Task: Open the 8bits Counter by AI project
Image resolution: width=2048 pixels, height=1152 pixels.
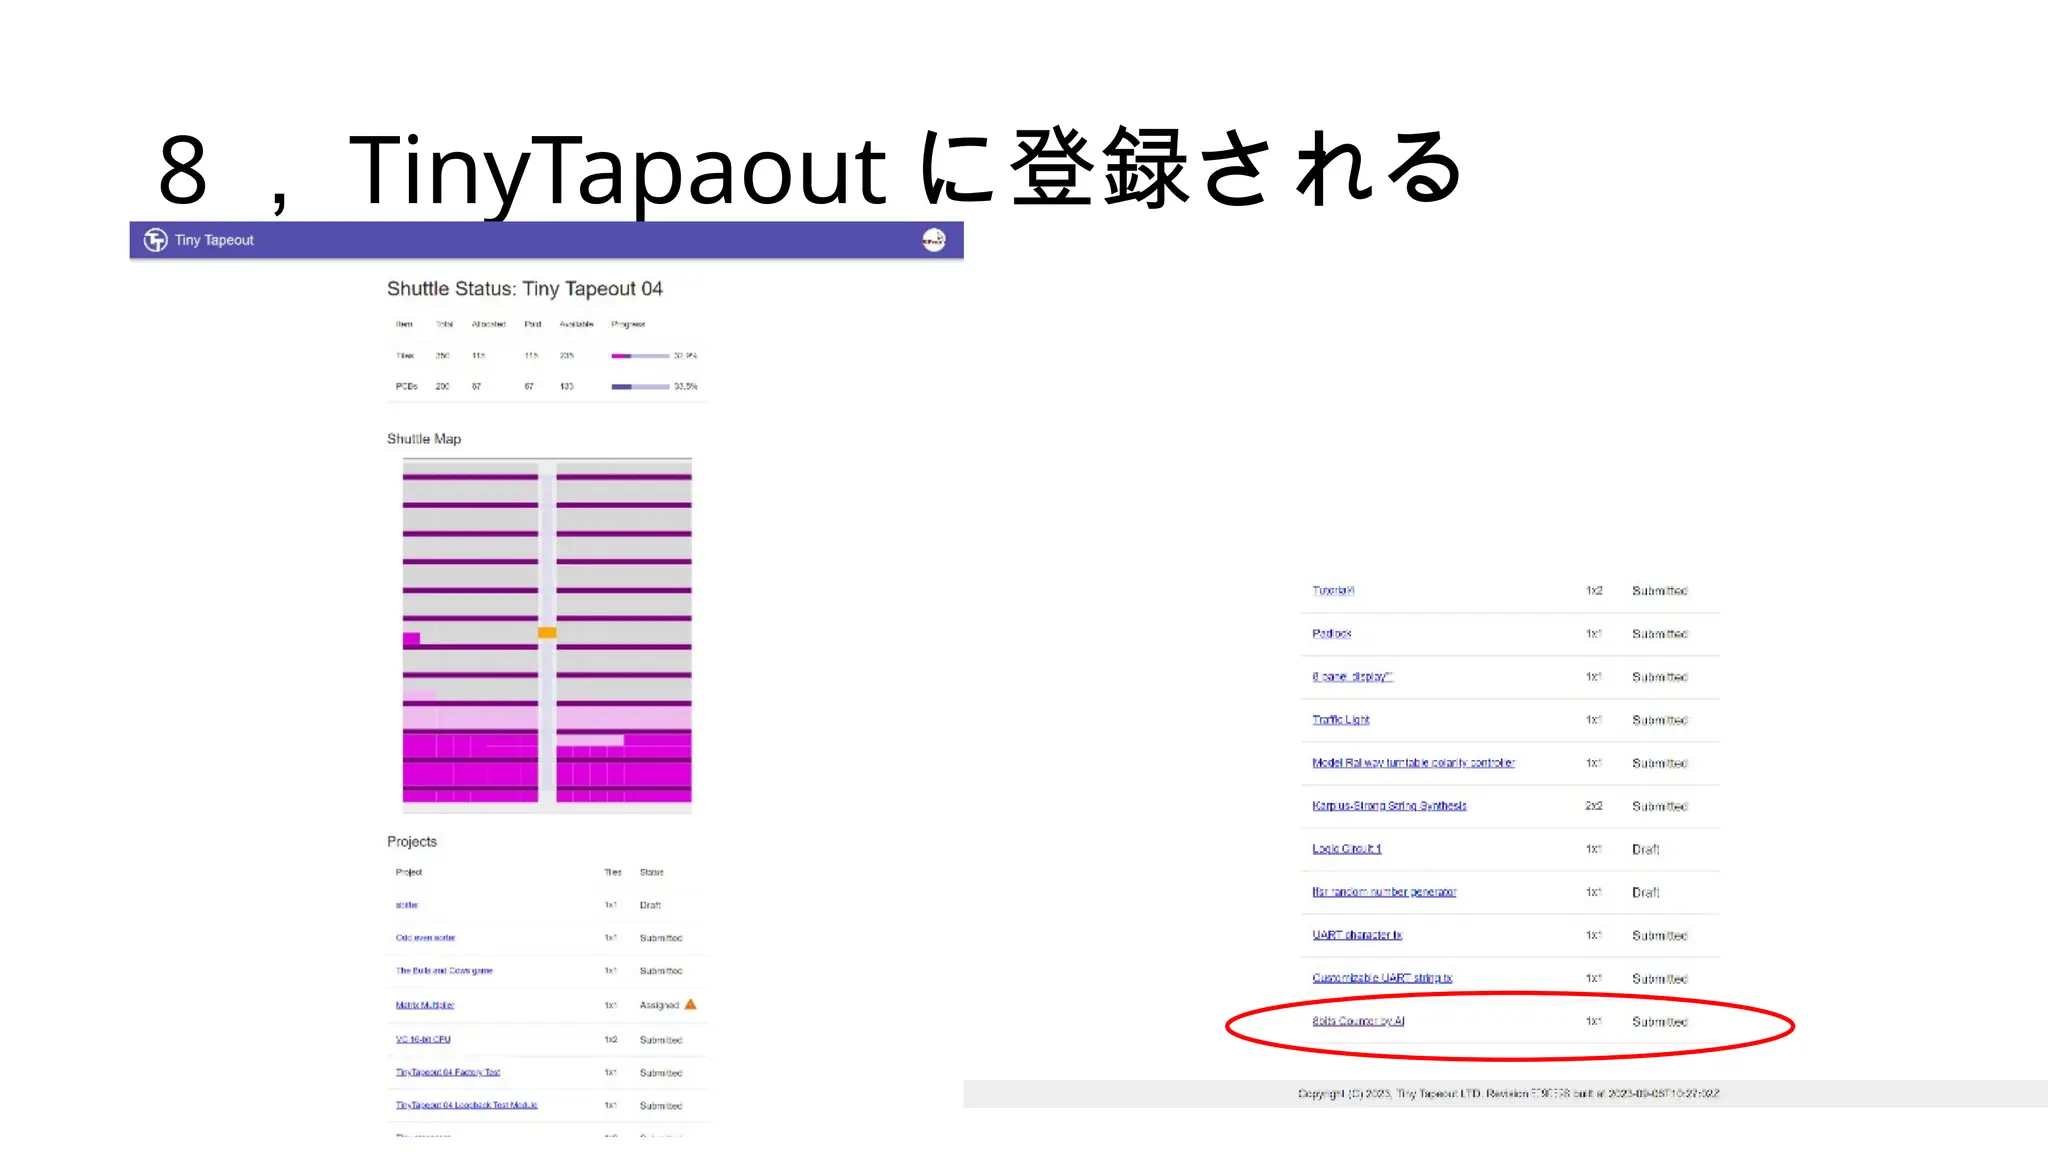Action: point(1358,1021)
